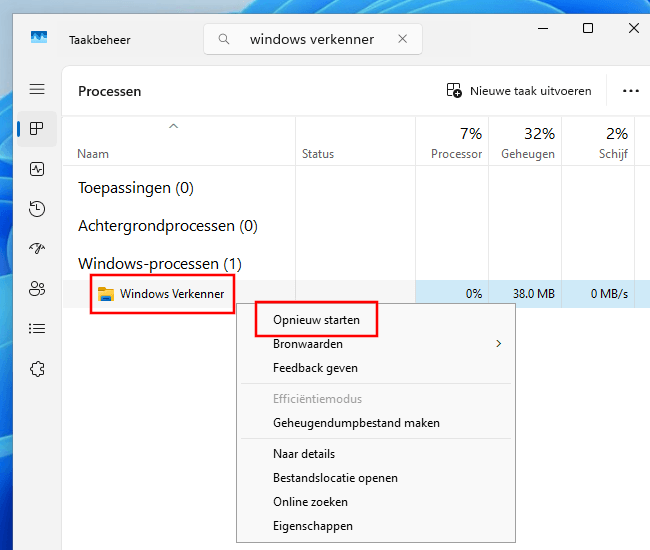Close the Taakbeheer window
This screenshot has height=550, width=650.
tap(634, 28)
